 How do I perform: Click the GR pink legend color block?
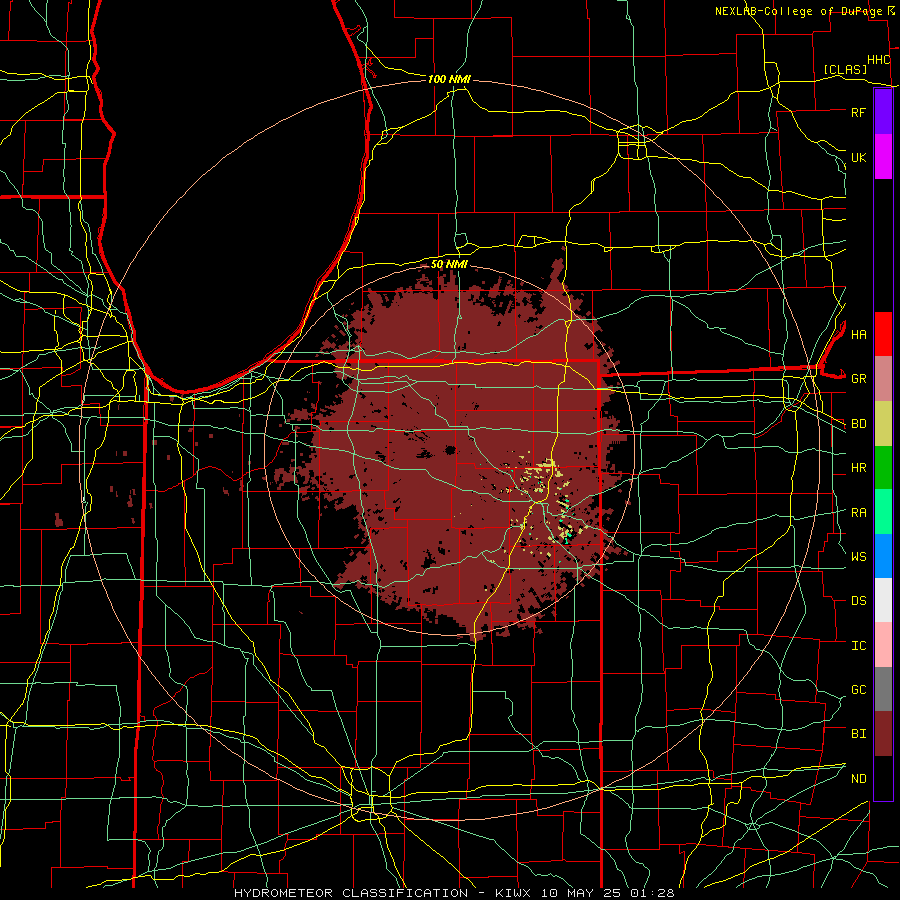tap(883, 379)
